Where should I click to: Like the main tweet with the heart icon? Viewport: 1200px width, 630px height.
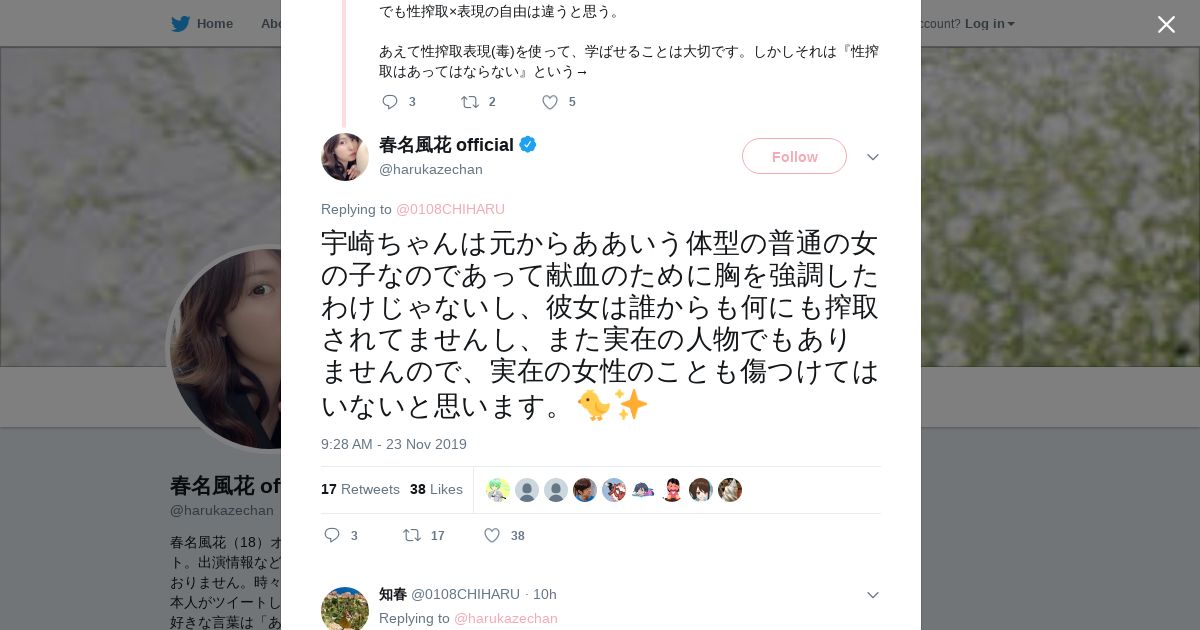[x=492, y=536]
